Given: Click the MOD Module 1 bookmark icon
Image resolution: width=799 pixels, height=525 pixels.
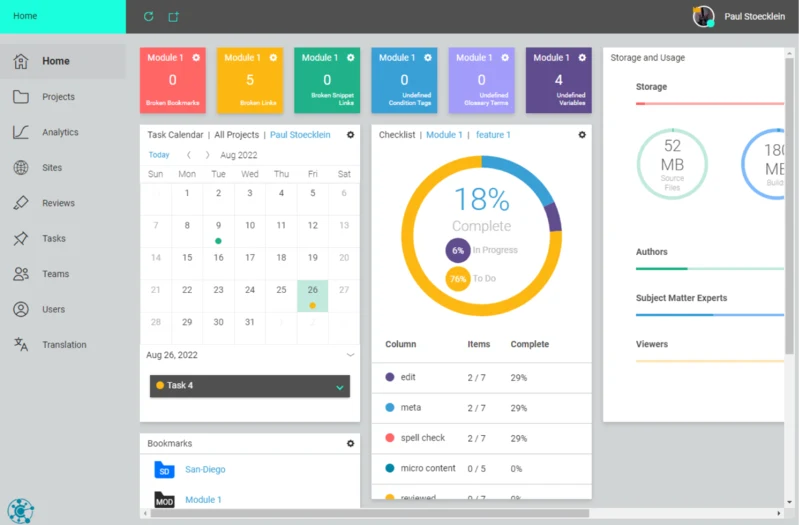Looking at the screenshot, I should click(x=164, y=500).
